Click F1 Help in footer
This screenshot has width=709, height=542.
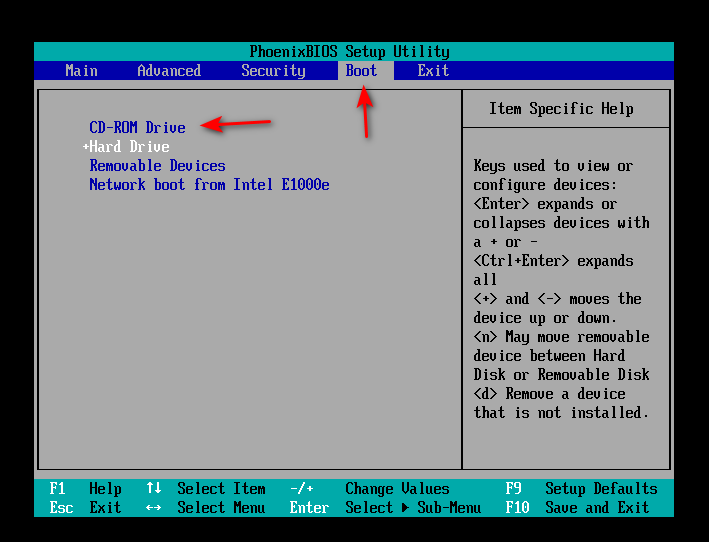point(85,488)
